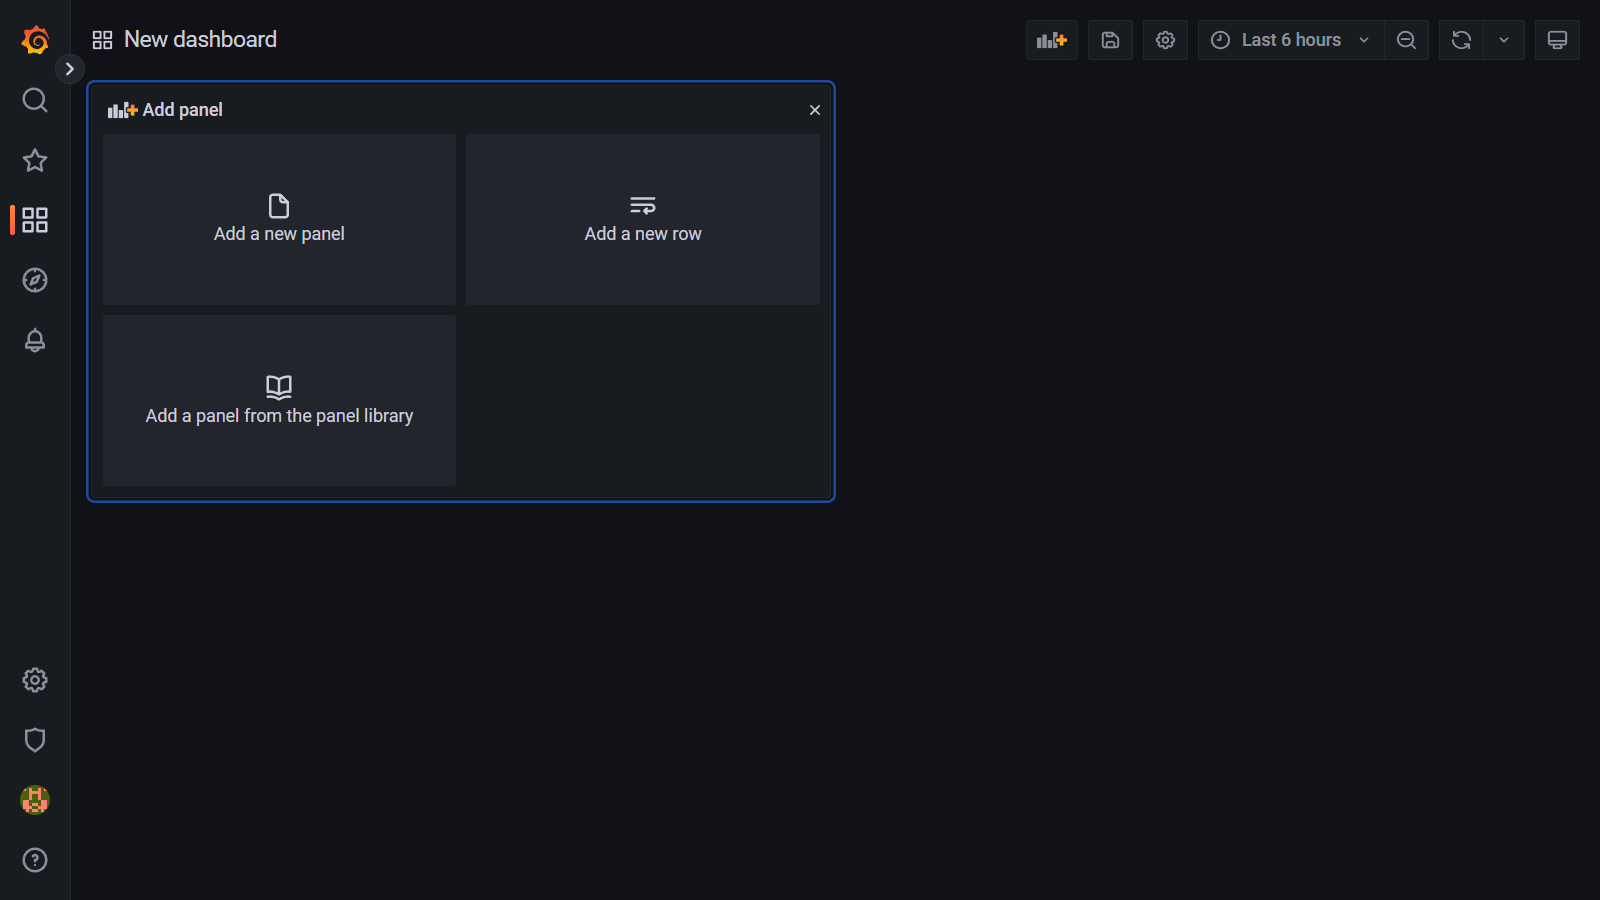This screenshot has width=1600, height=900.
Task: Zoom out the time range
Action: tap(1406, 40)
